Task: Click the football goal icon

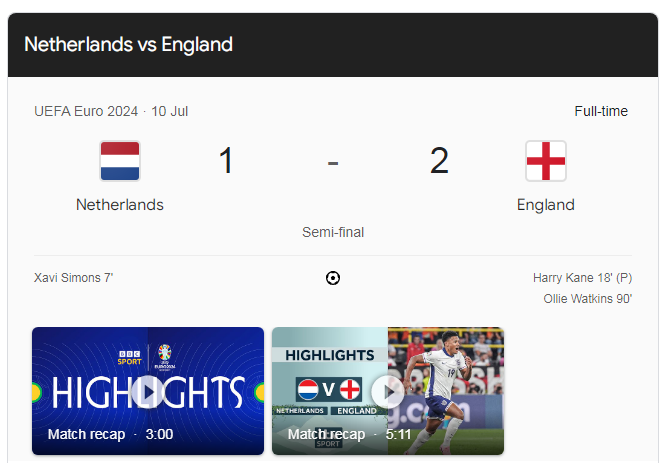Action: point(333,278)
